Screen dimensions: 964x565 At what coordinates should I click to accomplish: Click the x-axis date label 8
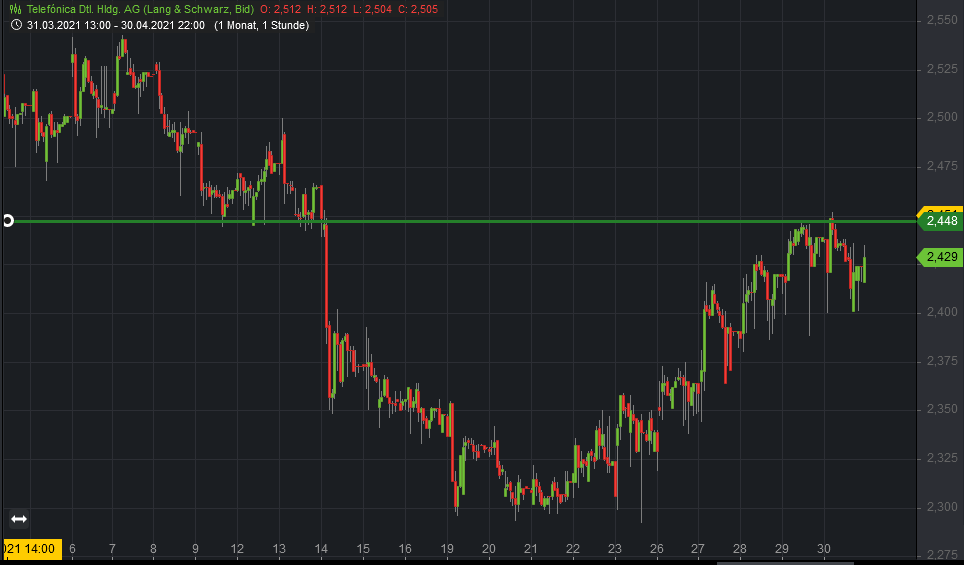[x=153, y=549]
